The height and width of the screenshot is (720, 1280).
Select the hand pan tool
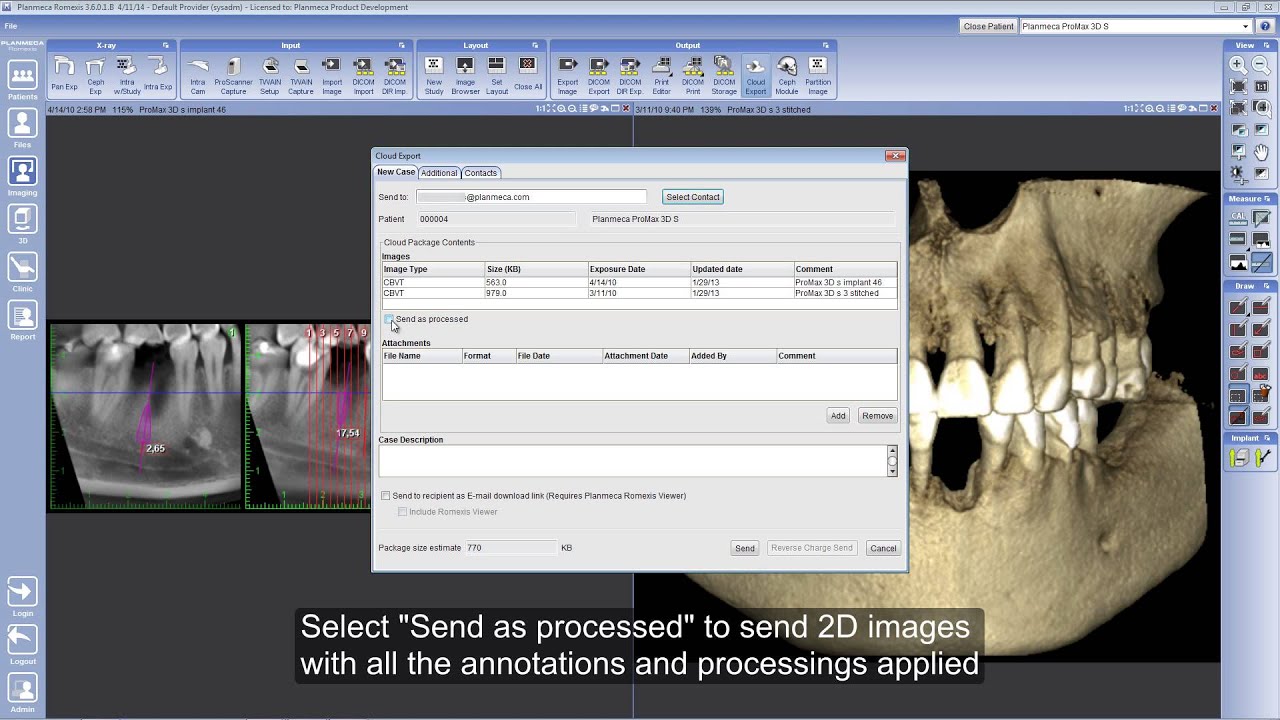pos(1261,152)
